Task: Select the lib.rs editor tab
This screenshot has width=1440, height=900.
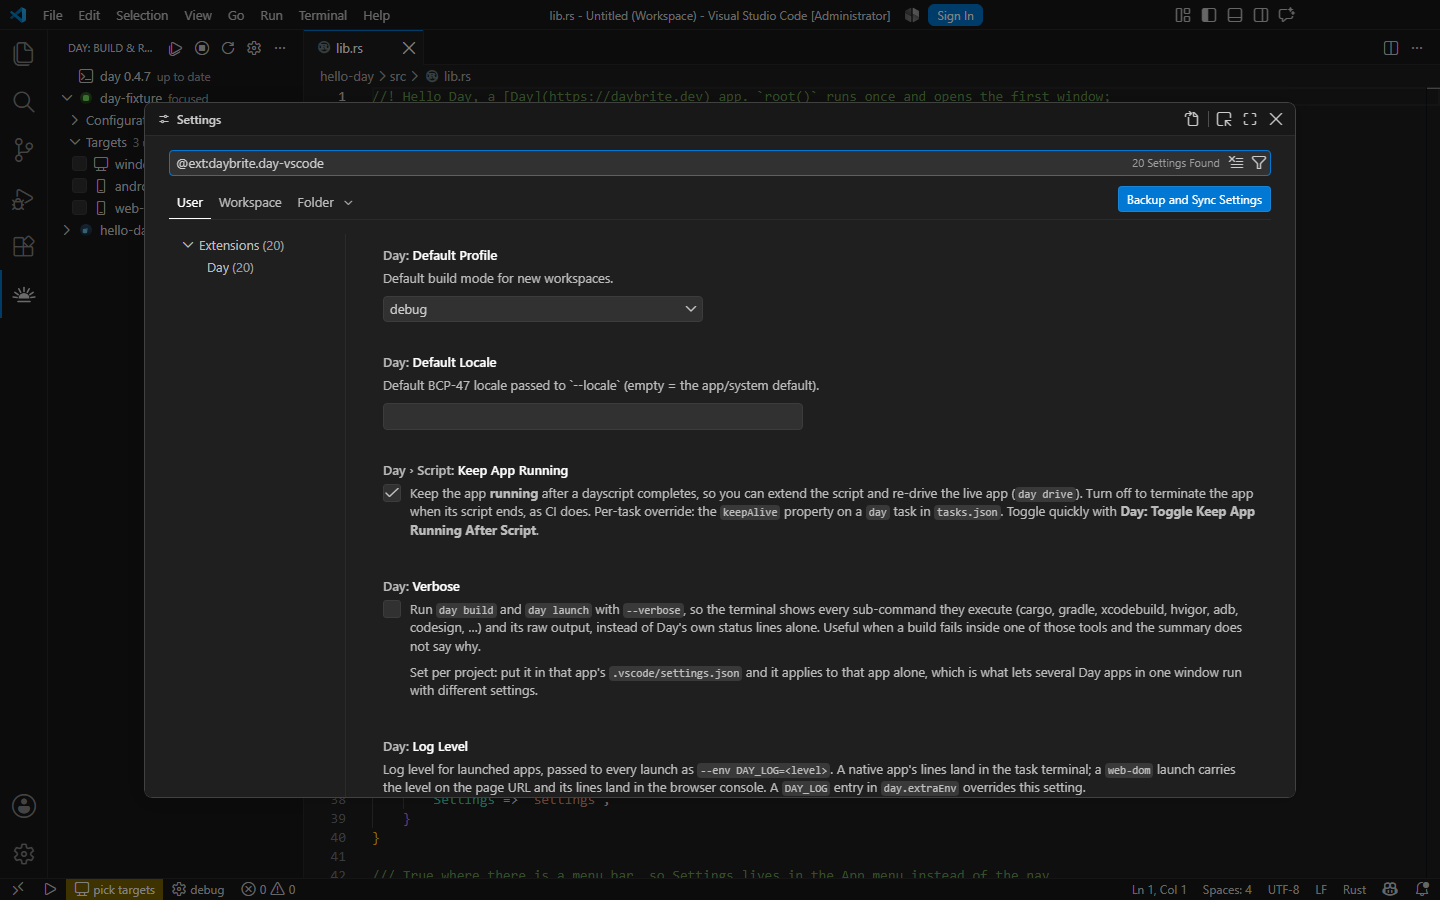Action: [x=364, y=48]
